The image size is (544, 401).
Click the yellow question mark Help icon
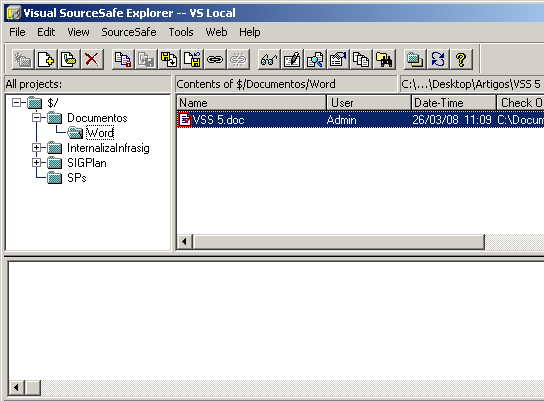point(461,59)
